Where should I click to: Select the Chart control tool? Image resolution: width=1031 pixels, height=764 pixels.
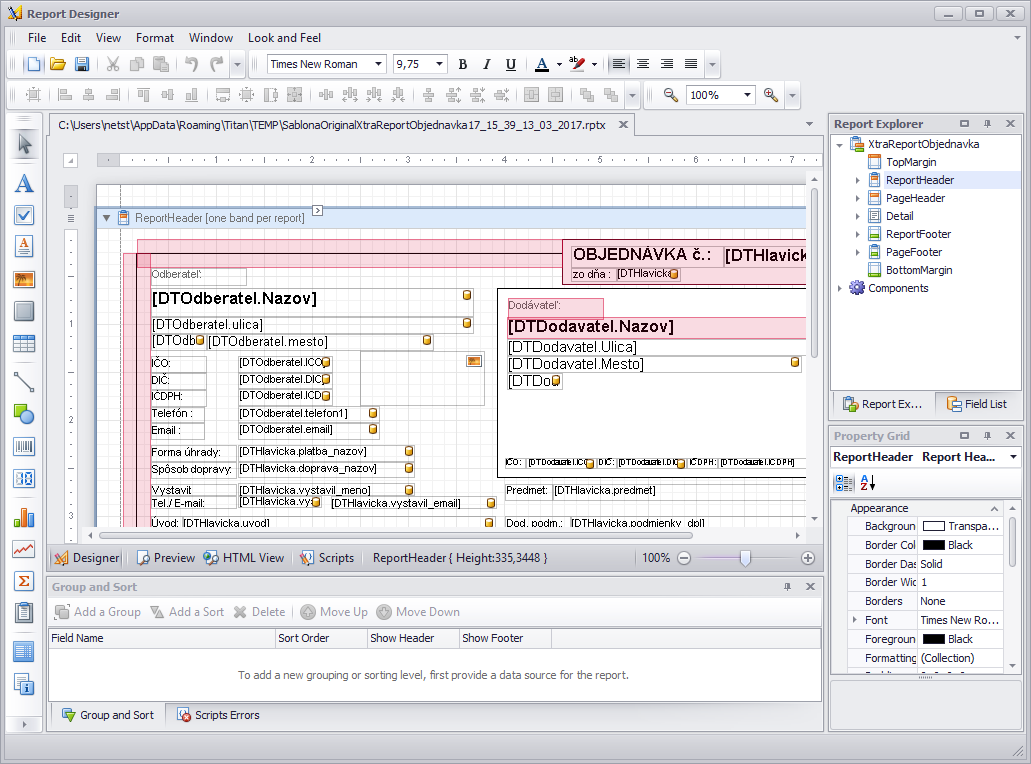point(24,518)
